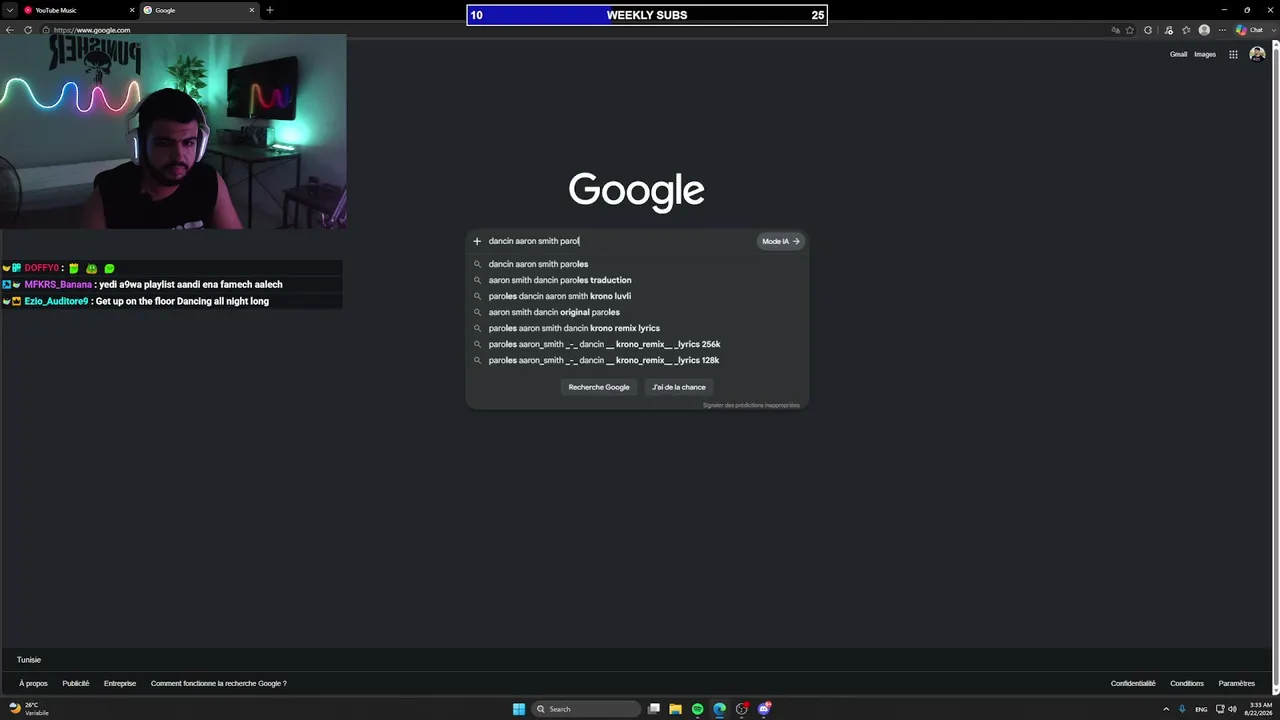This screenshot has height=720, width=1280.
Task: Select suggestion ending in "krono remix lyrics"
Action: (x=637, y=328)
